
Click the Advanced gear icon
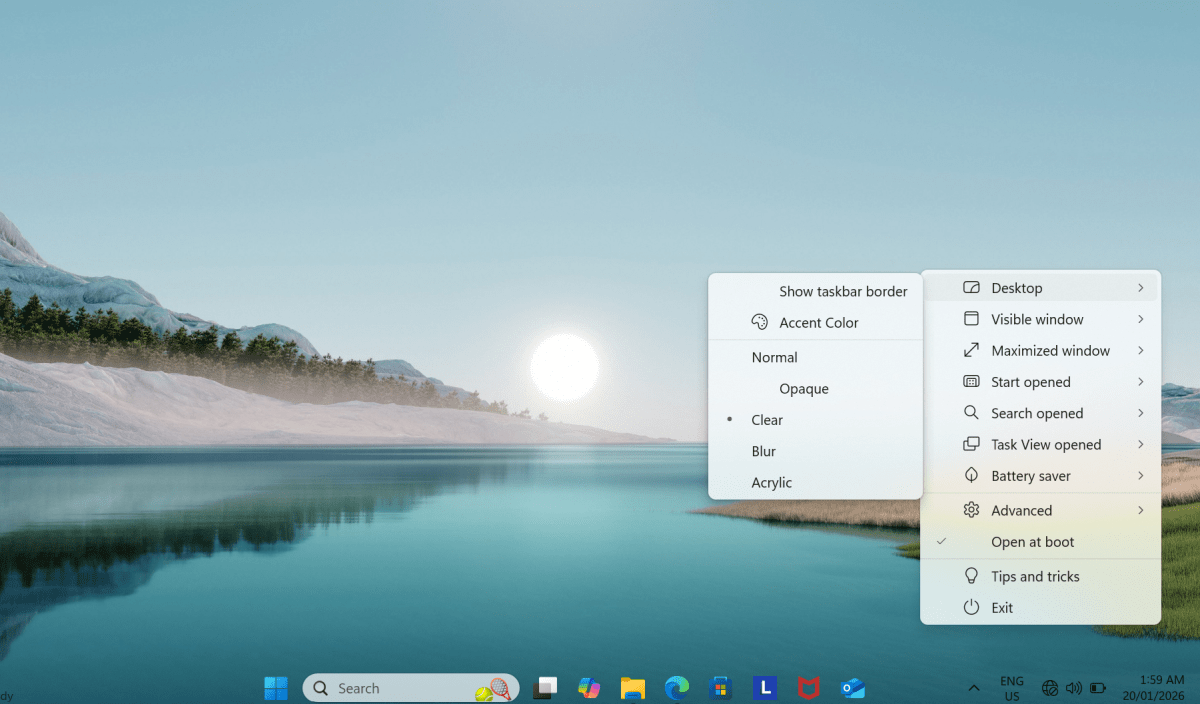[970, 510]
